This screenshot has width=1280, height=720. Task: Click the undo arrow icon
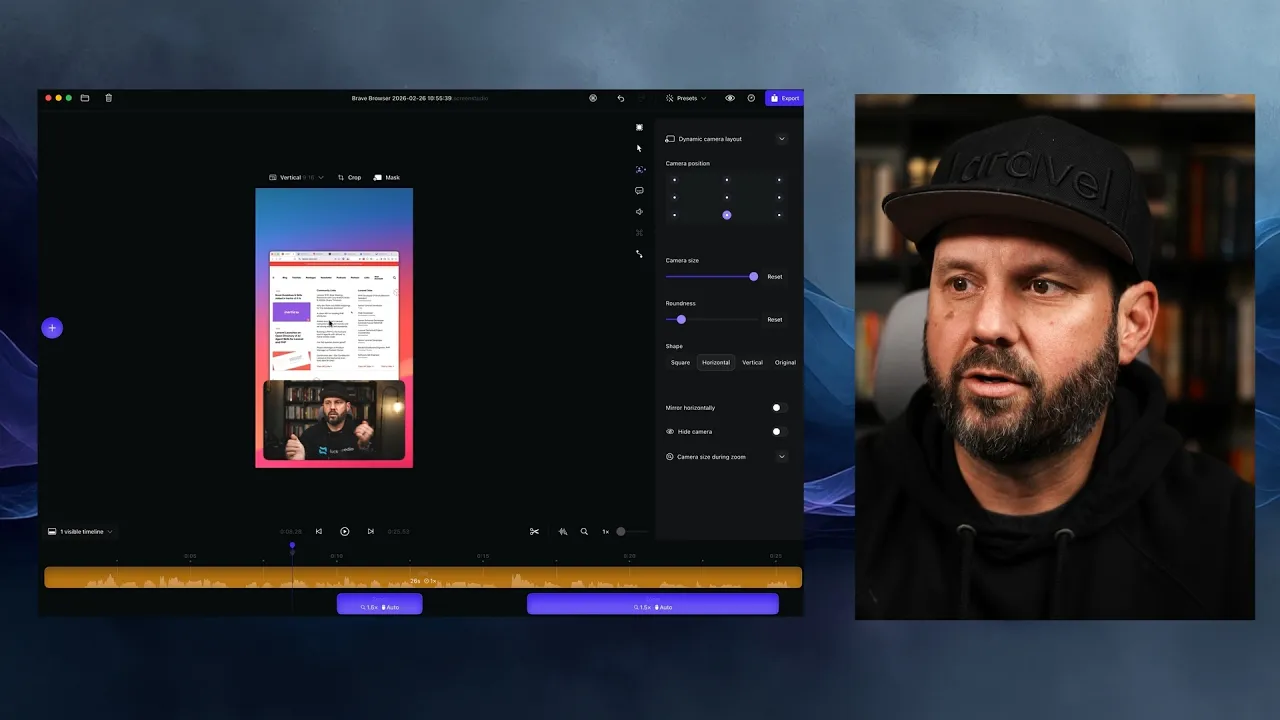click(621, 98)
